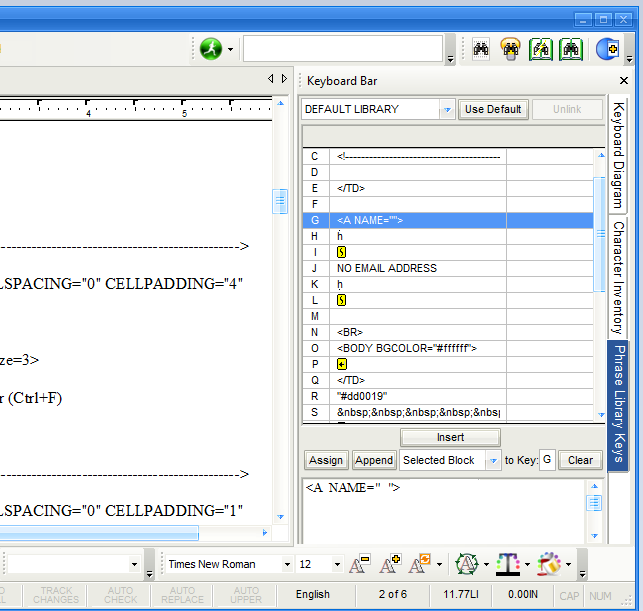Viewport: 643px width, 611px height.
Task: Open the Times New Roman font dropdown
Action: (286, 565)
